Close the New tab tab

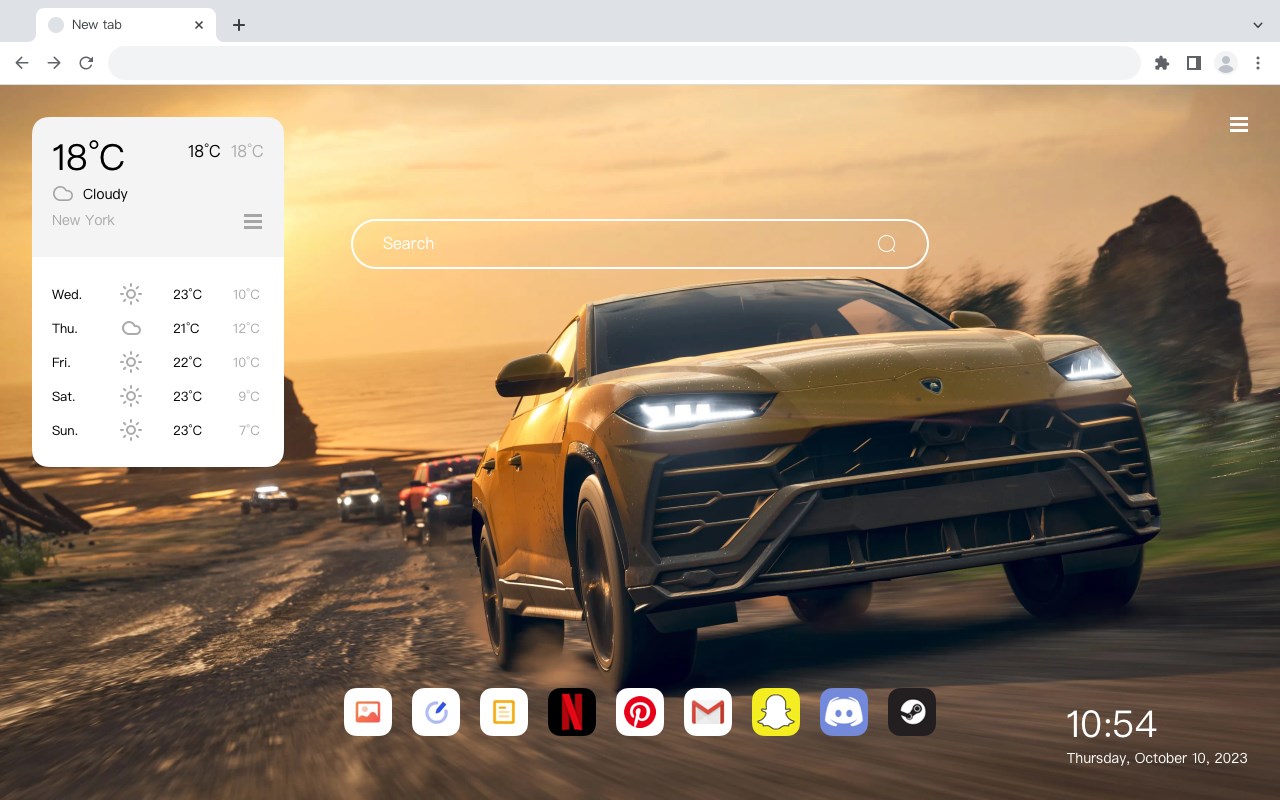(199, 25)
